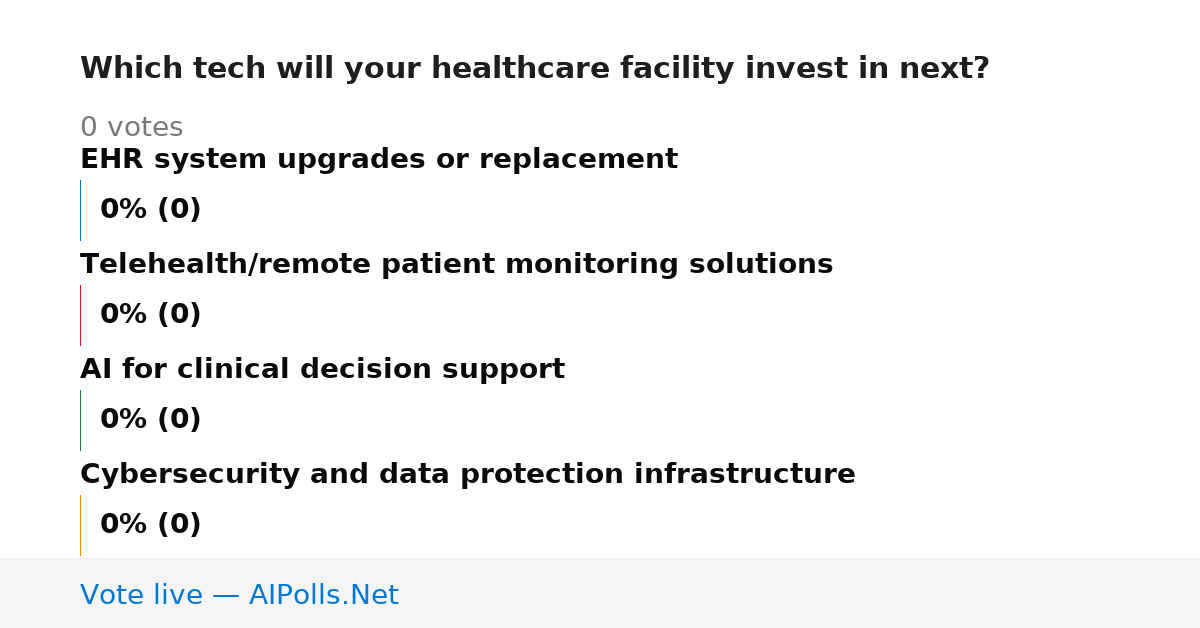Choose 'AI for clinical decision support' option
Viewport: 1200px width, 628px height.
pos(322,370)
